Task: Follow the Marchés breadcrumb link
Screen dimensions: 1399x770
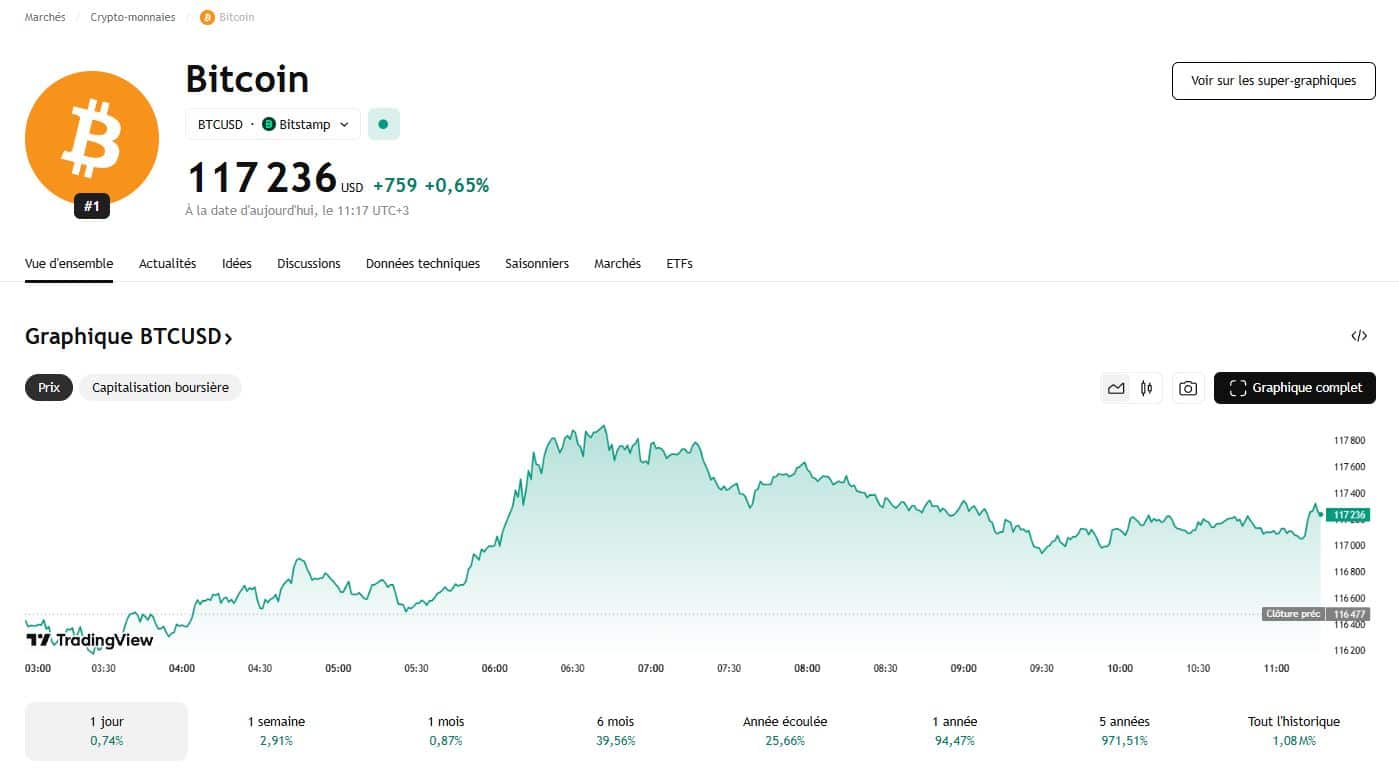Action: click(45, 17)
